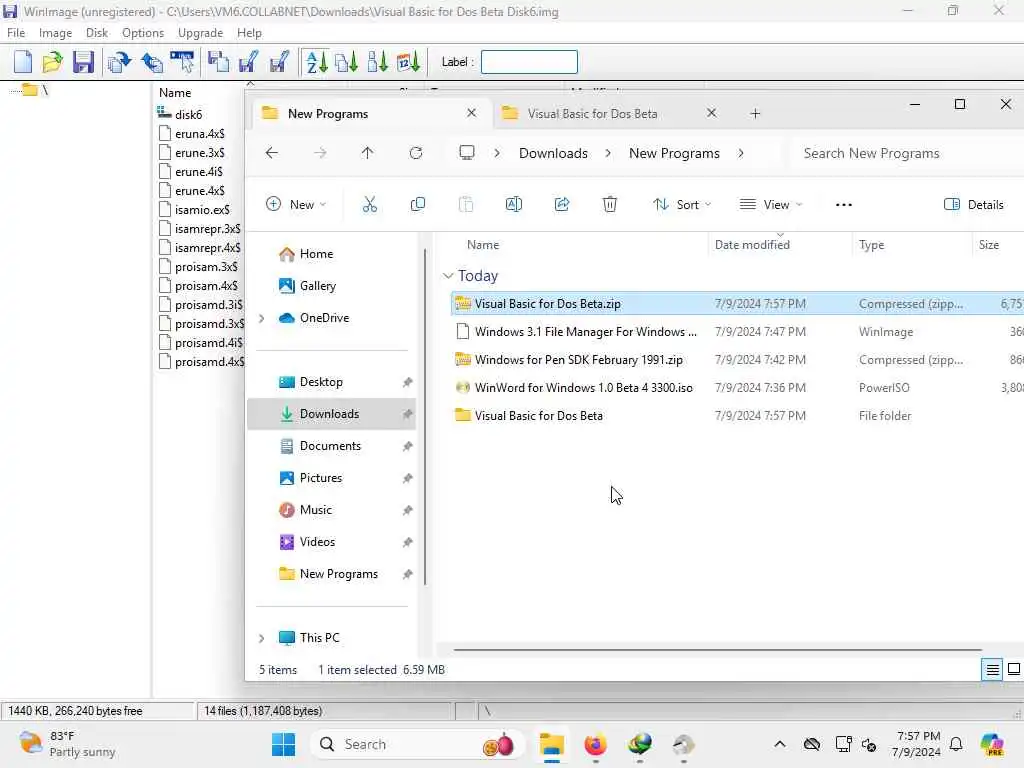Open the Disk menu in WinImage
The height and width of the screenshot is (768, 1024).
(x=97, y=33)
